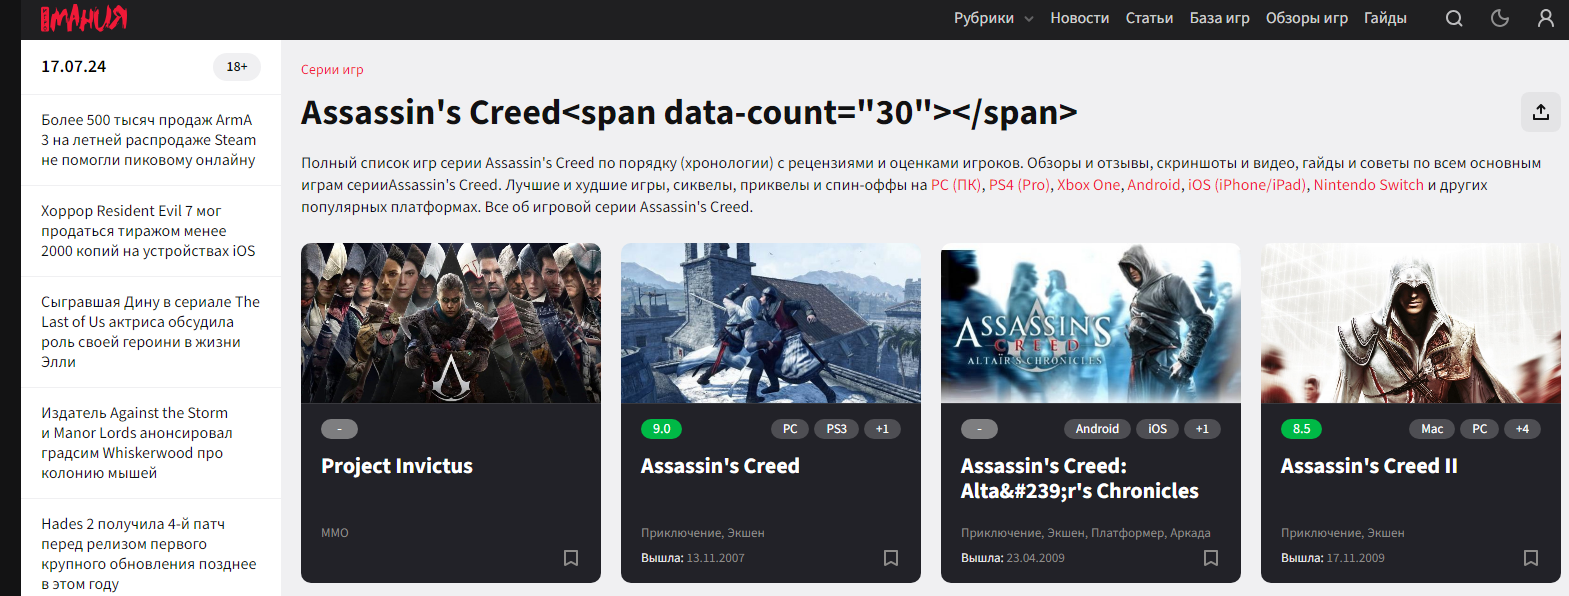
Task: Click the release date 23.04.2009
Action: (1036, 558)
